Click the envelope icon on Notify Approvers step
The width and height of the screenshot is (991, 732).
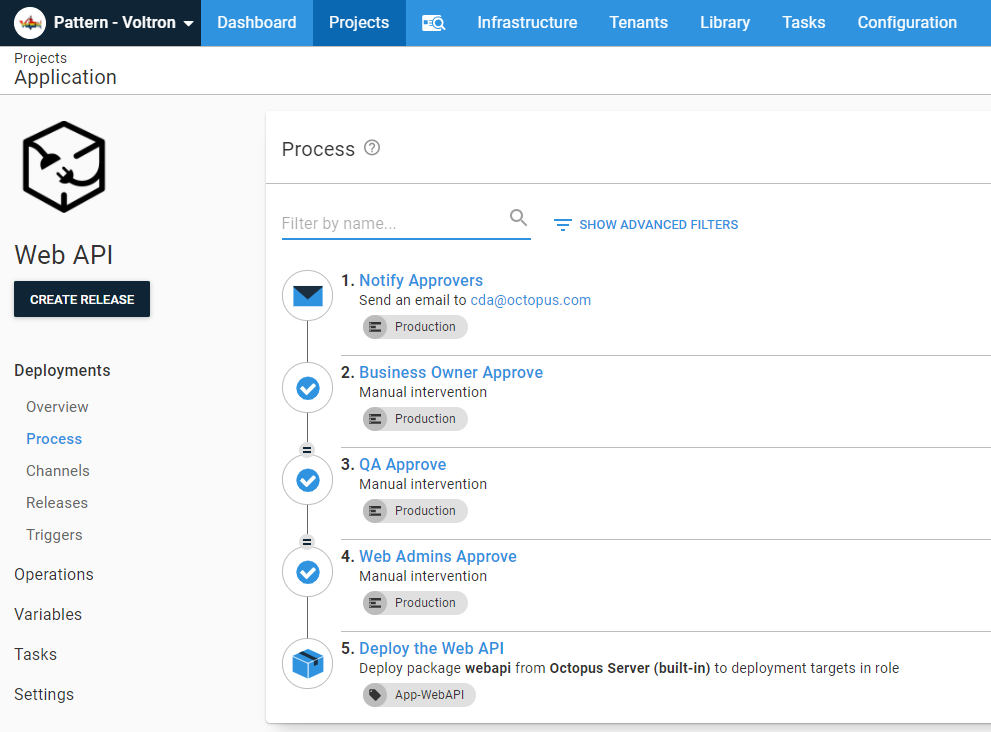[x=307, y=295]
